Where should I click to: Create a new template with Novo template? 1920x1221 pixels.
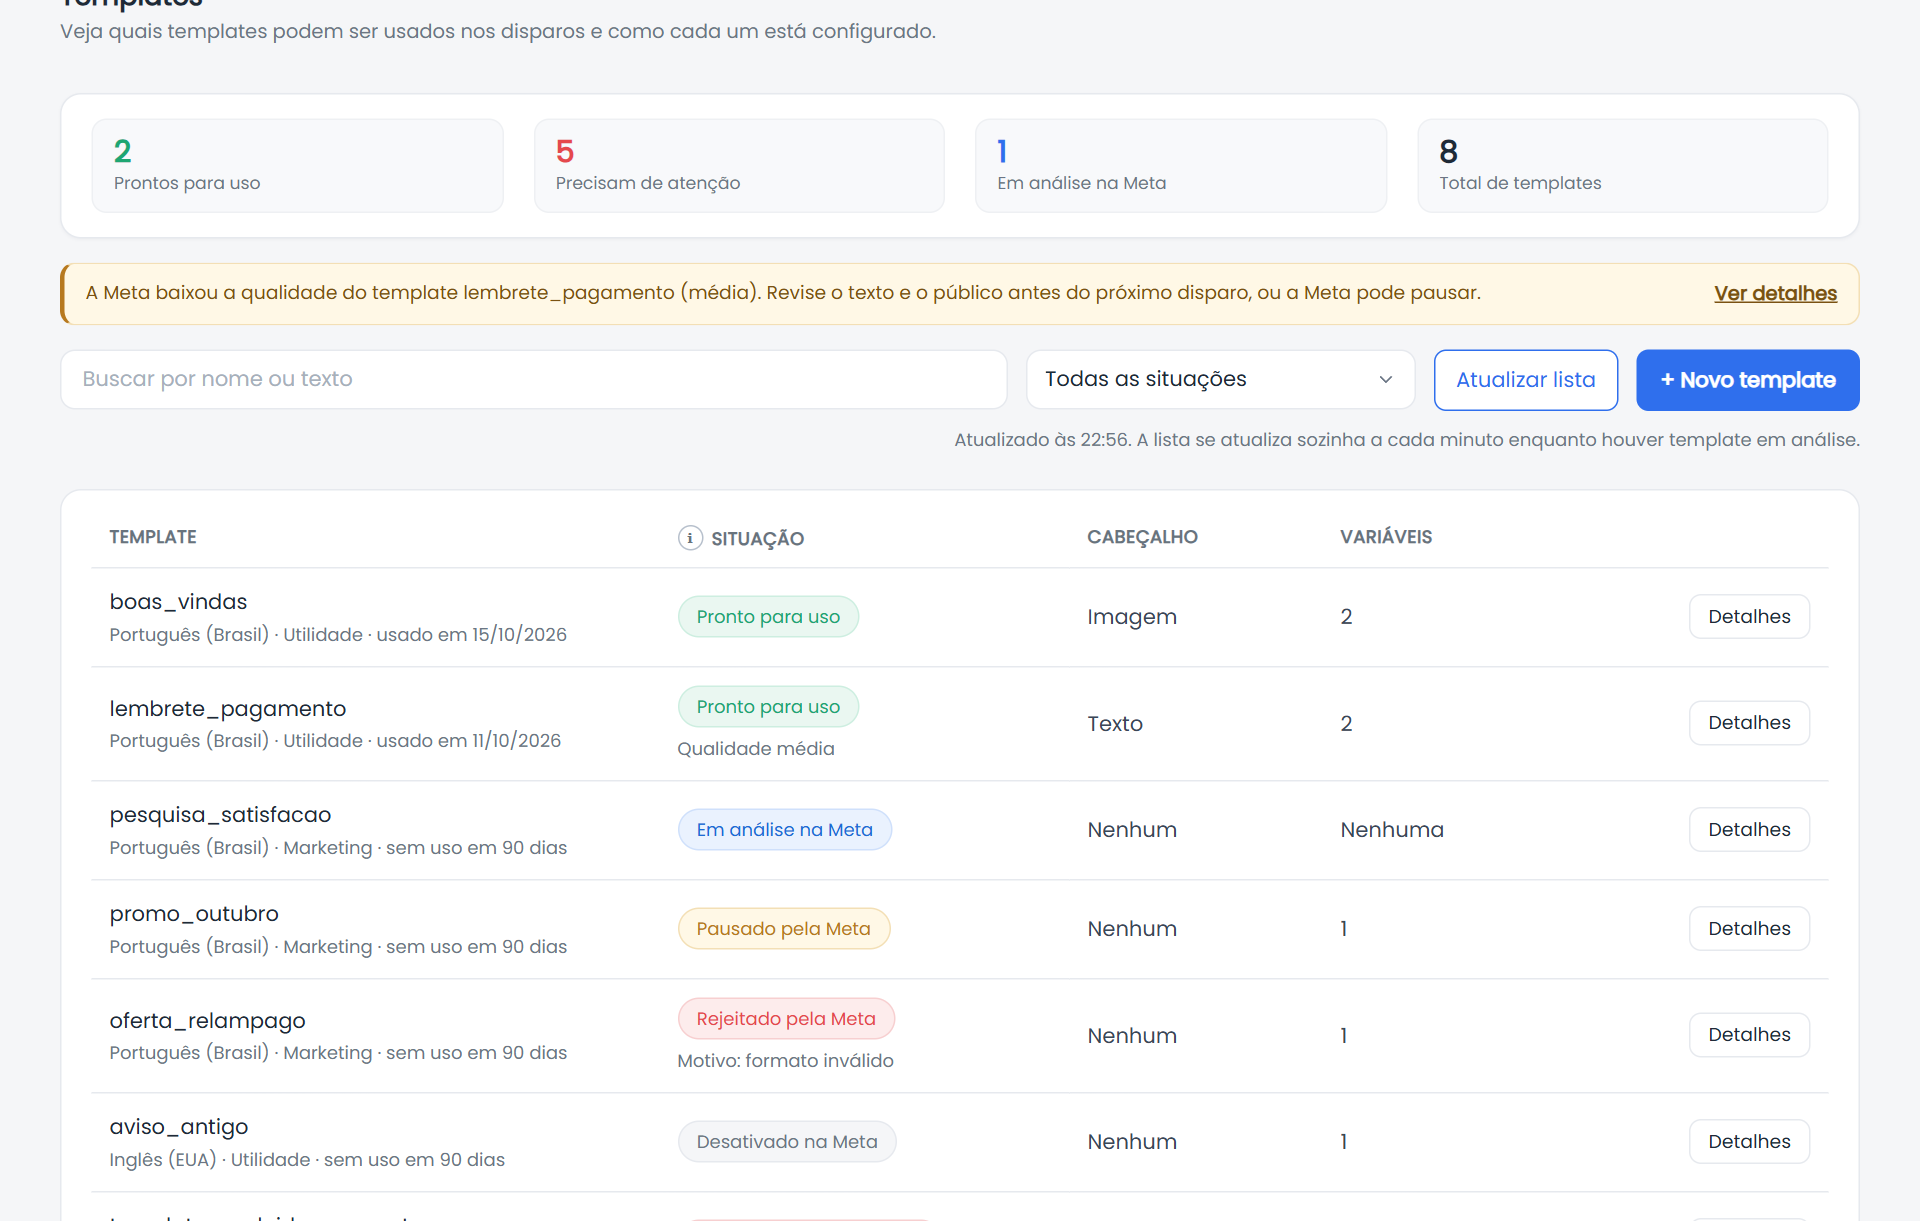pos(1747,380)
